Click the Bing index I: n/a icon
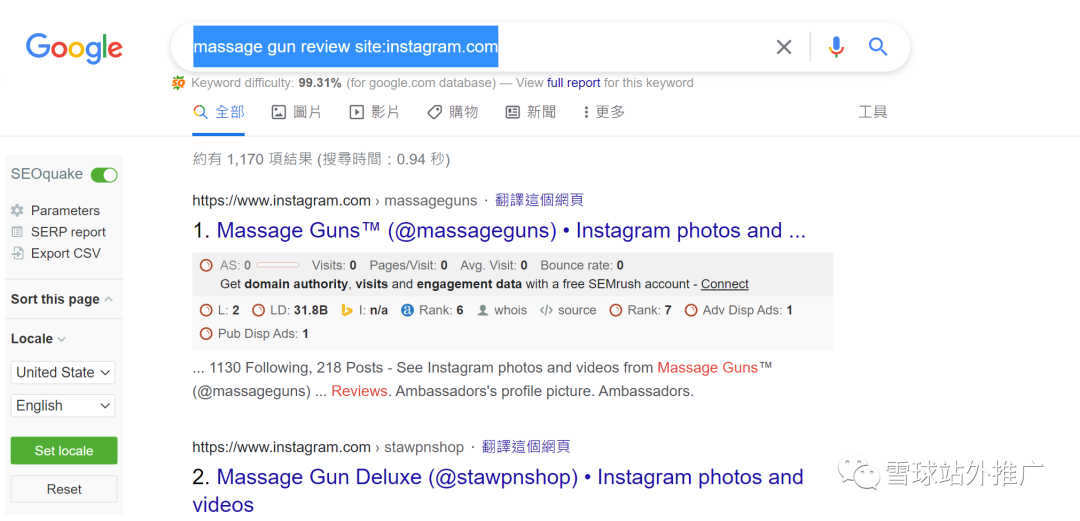This screenshot has width=1080, height=521. pyautogui.click(x=348, y=310)
